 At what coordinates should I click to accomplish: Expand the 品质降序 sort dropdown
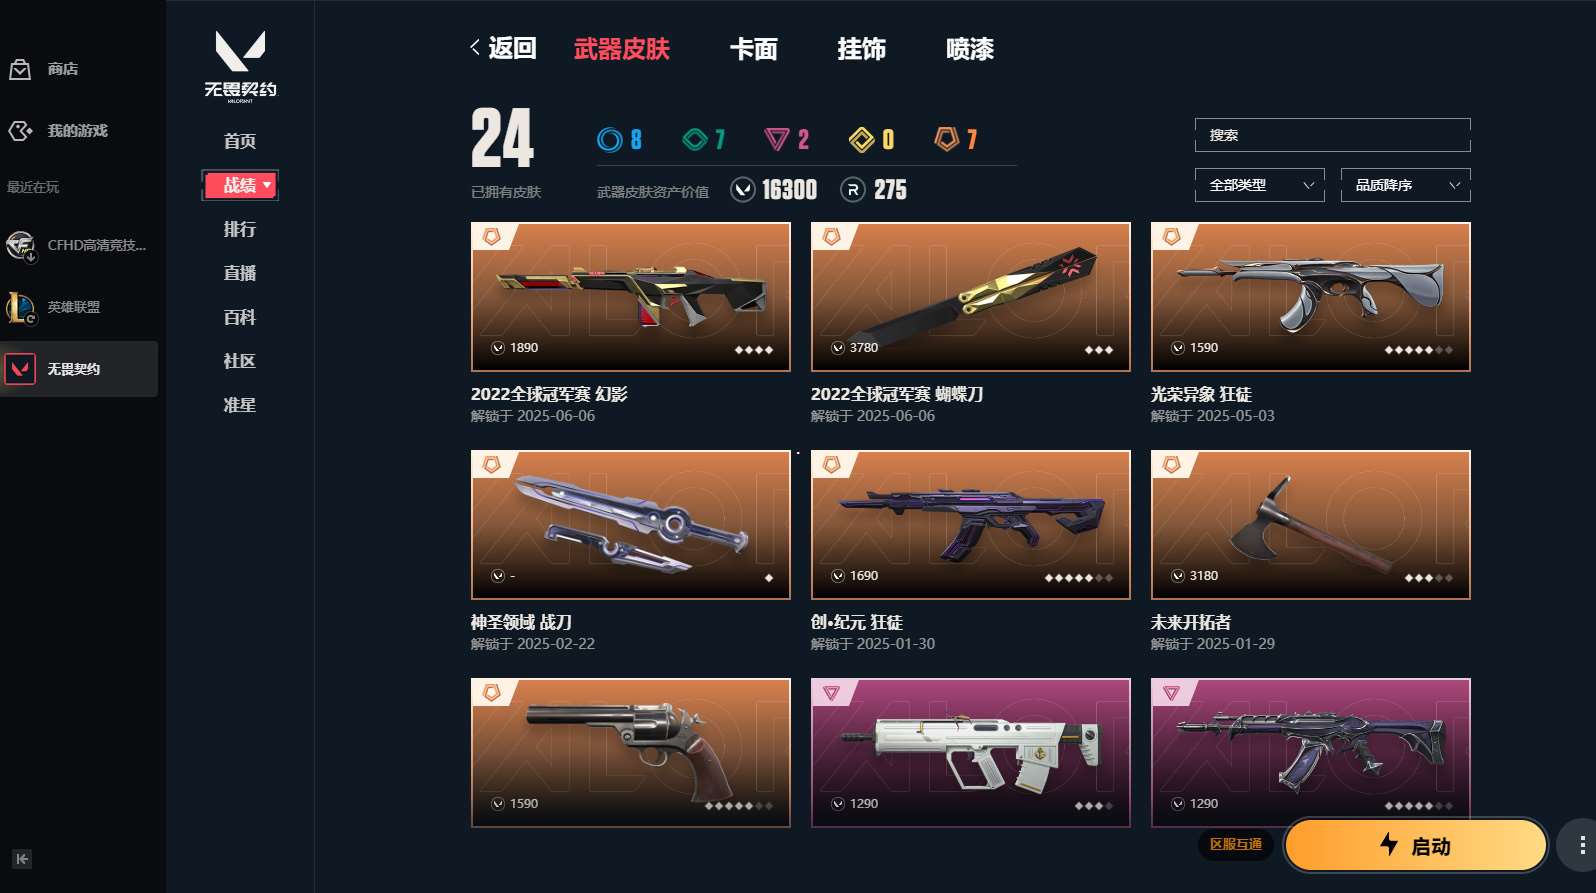point(1406,185)
